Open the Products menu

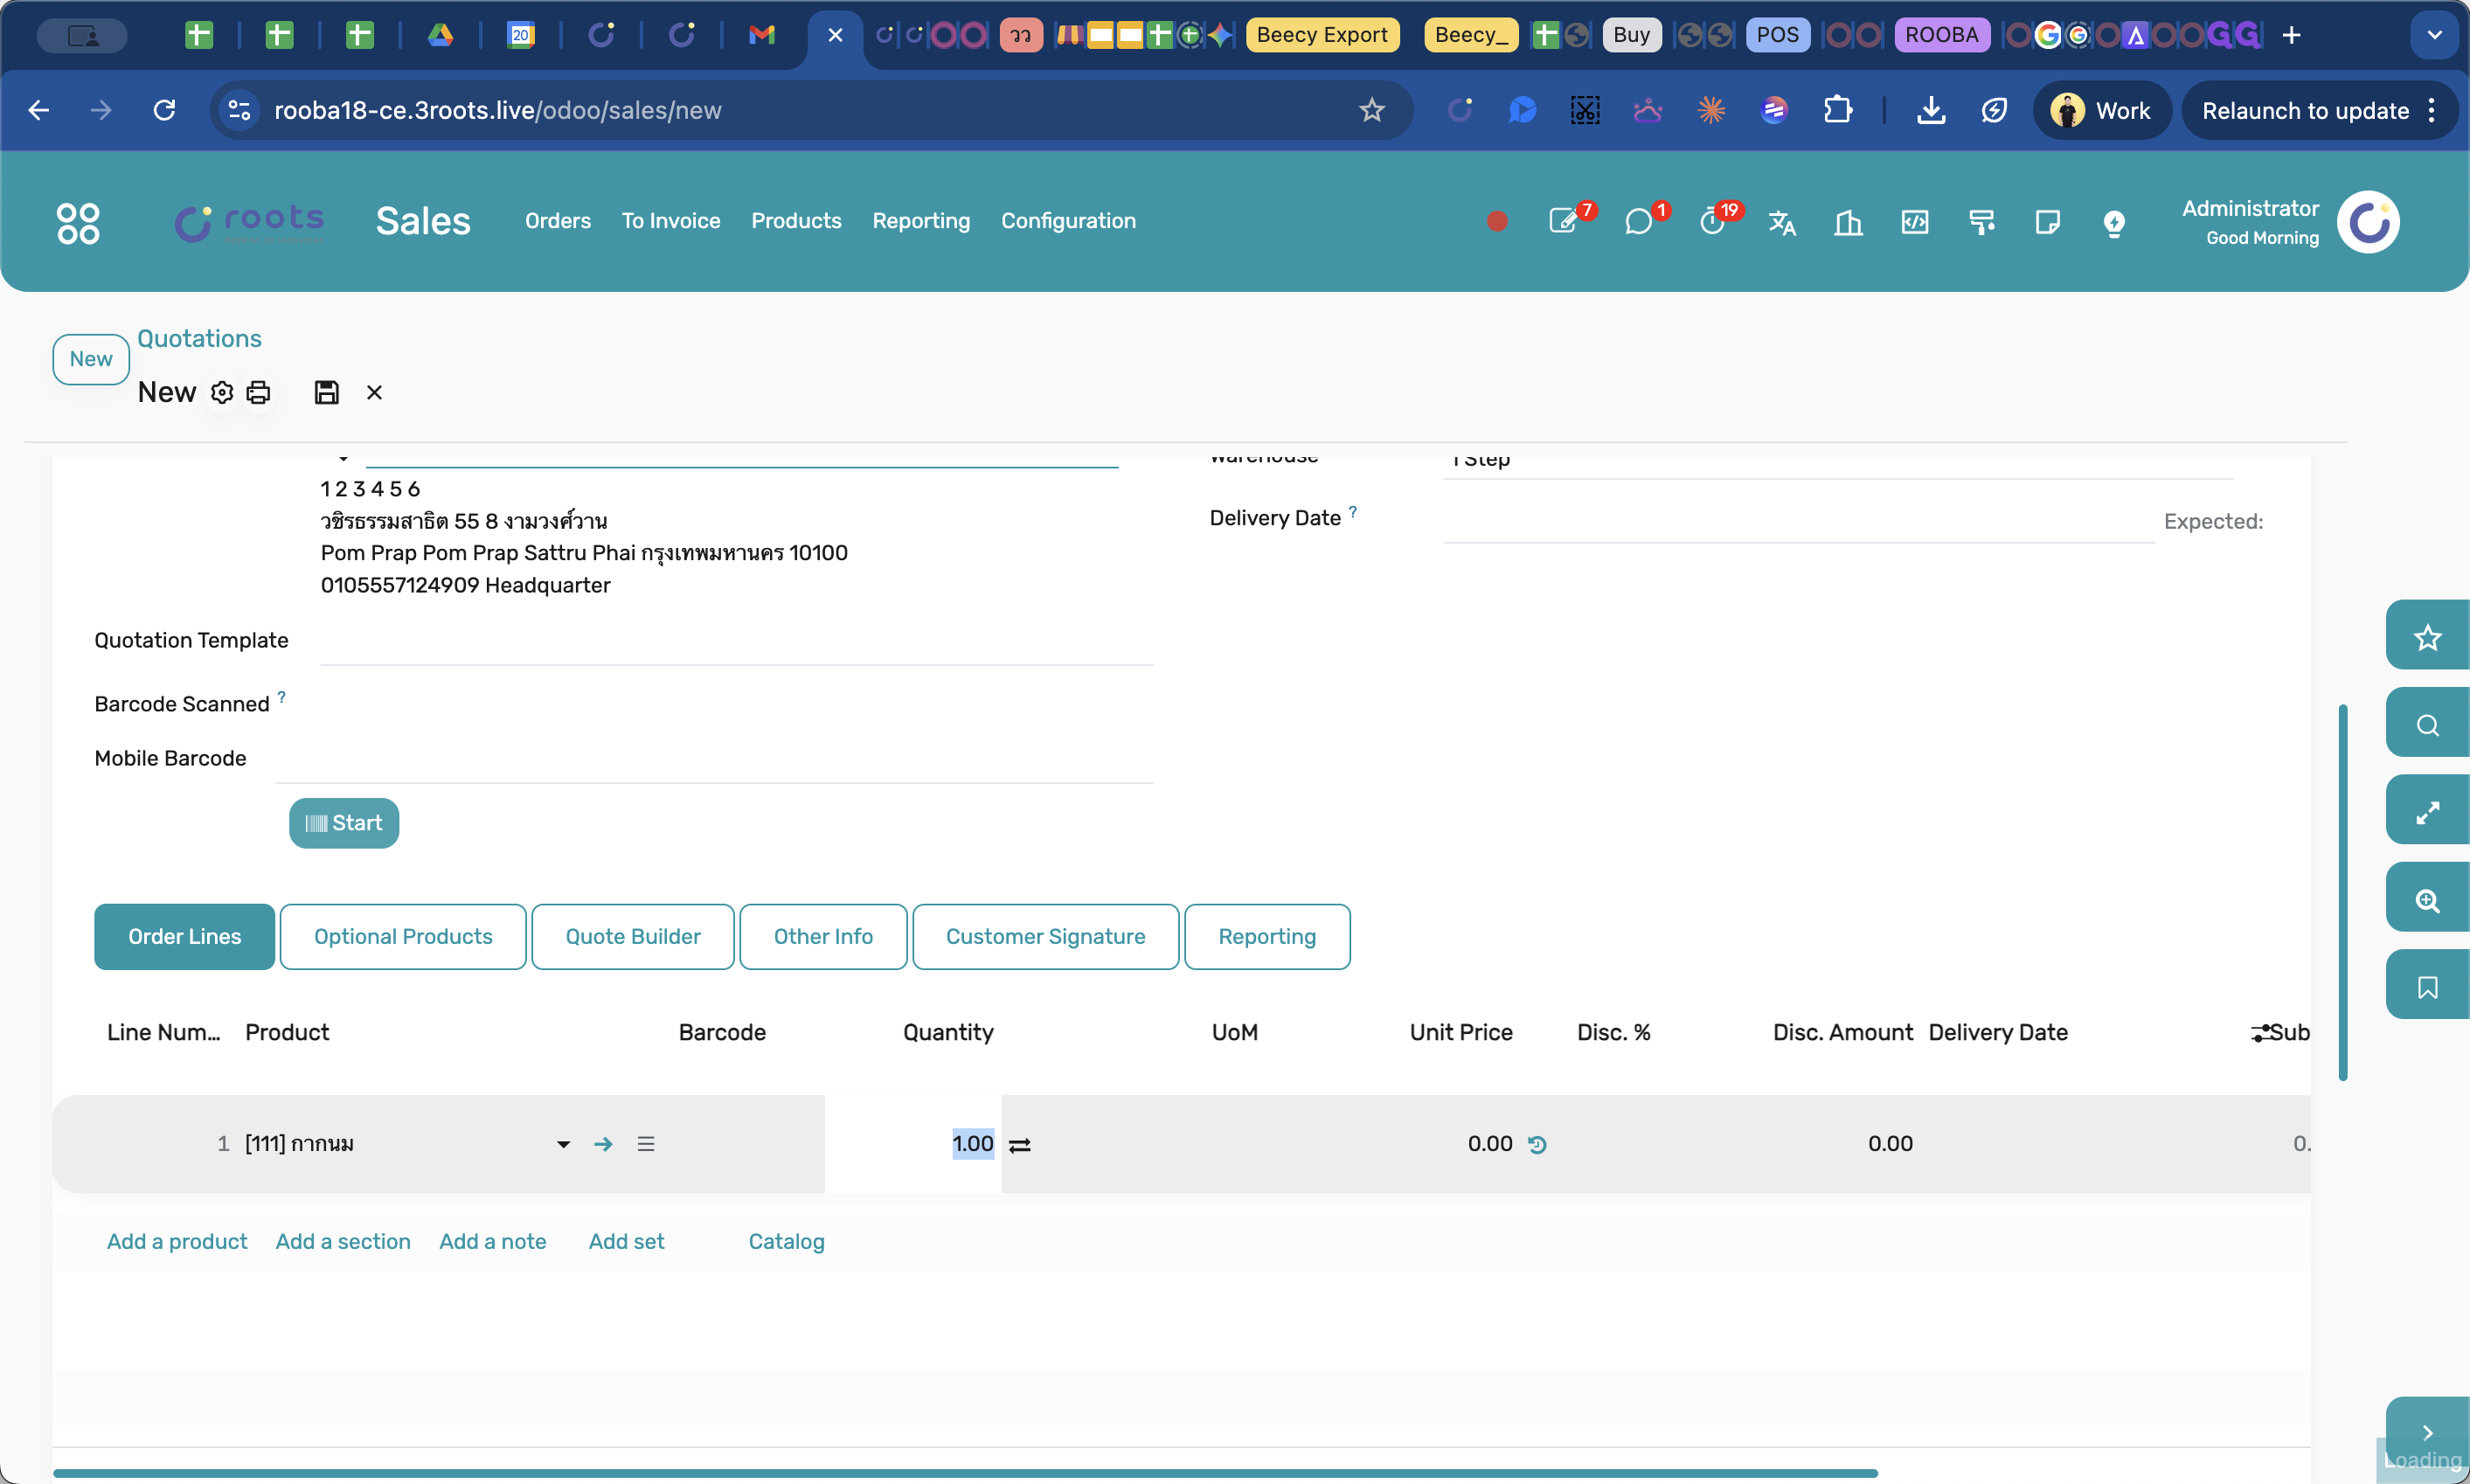796,221
